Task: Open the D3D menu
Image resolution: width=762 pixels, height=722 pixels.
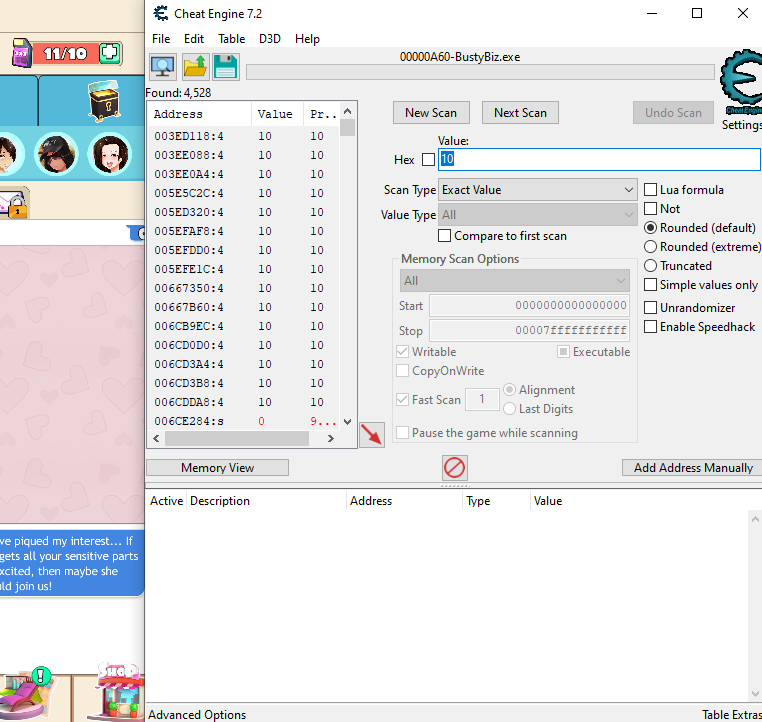Action: click(x=270, y=39)
